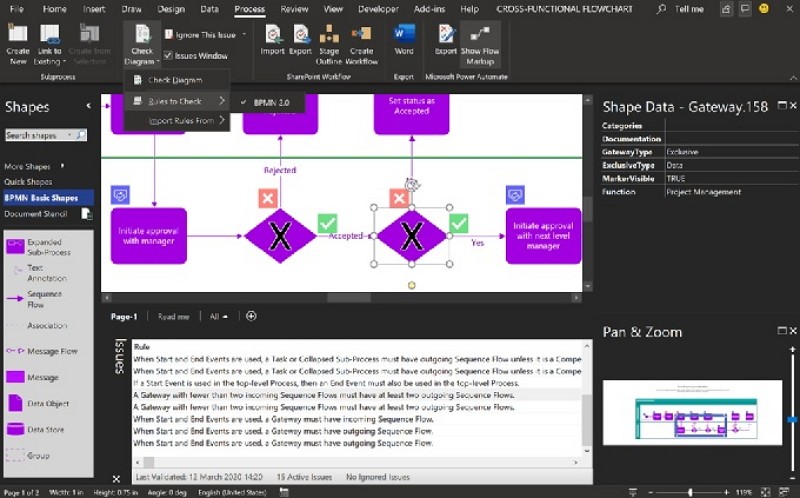This screenshot has width=800, height=498.
Task: Click the canvas horizontal scrollbar thumb
Action: (349, 297)
